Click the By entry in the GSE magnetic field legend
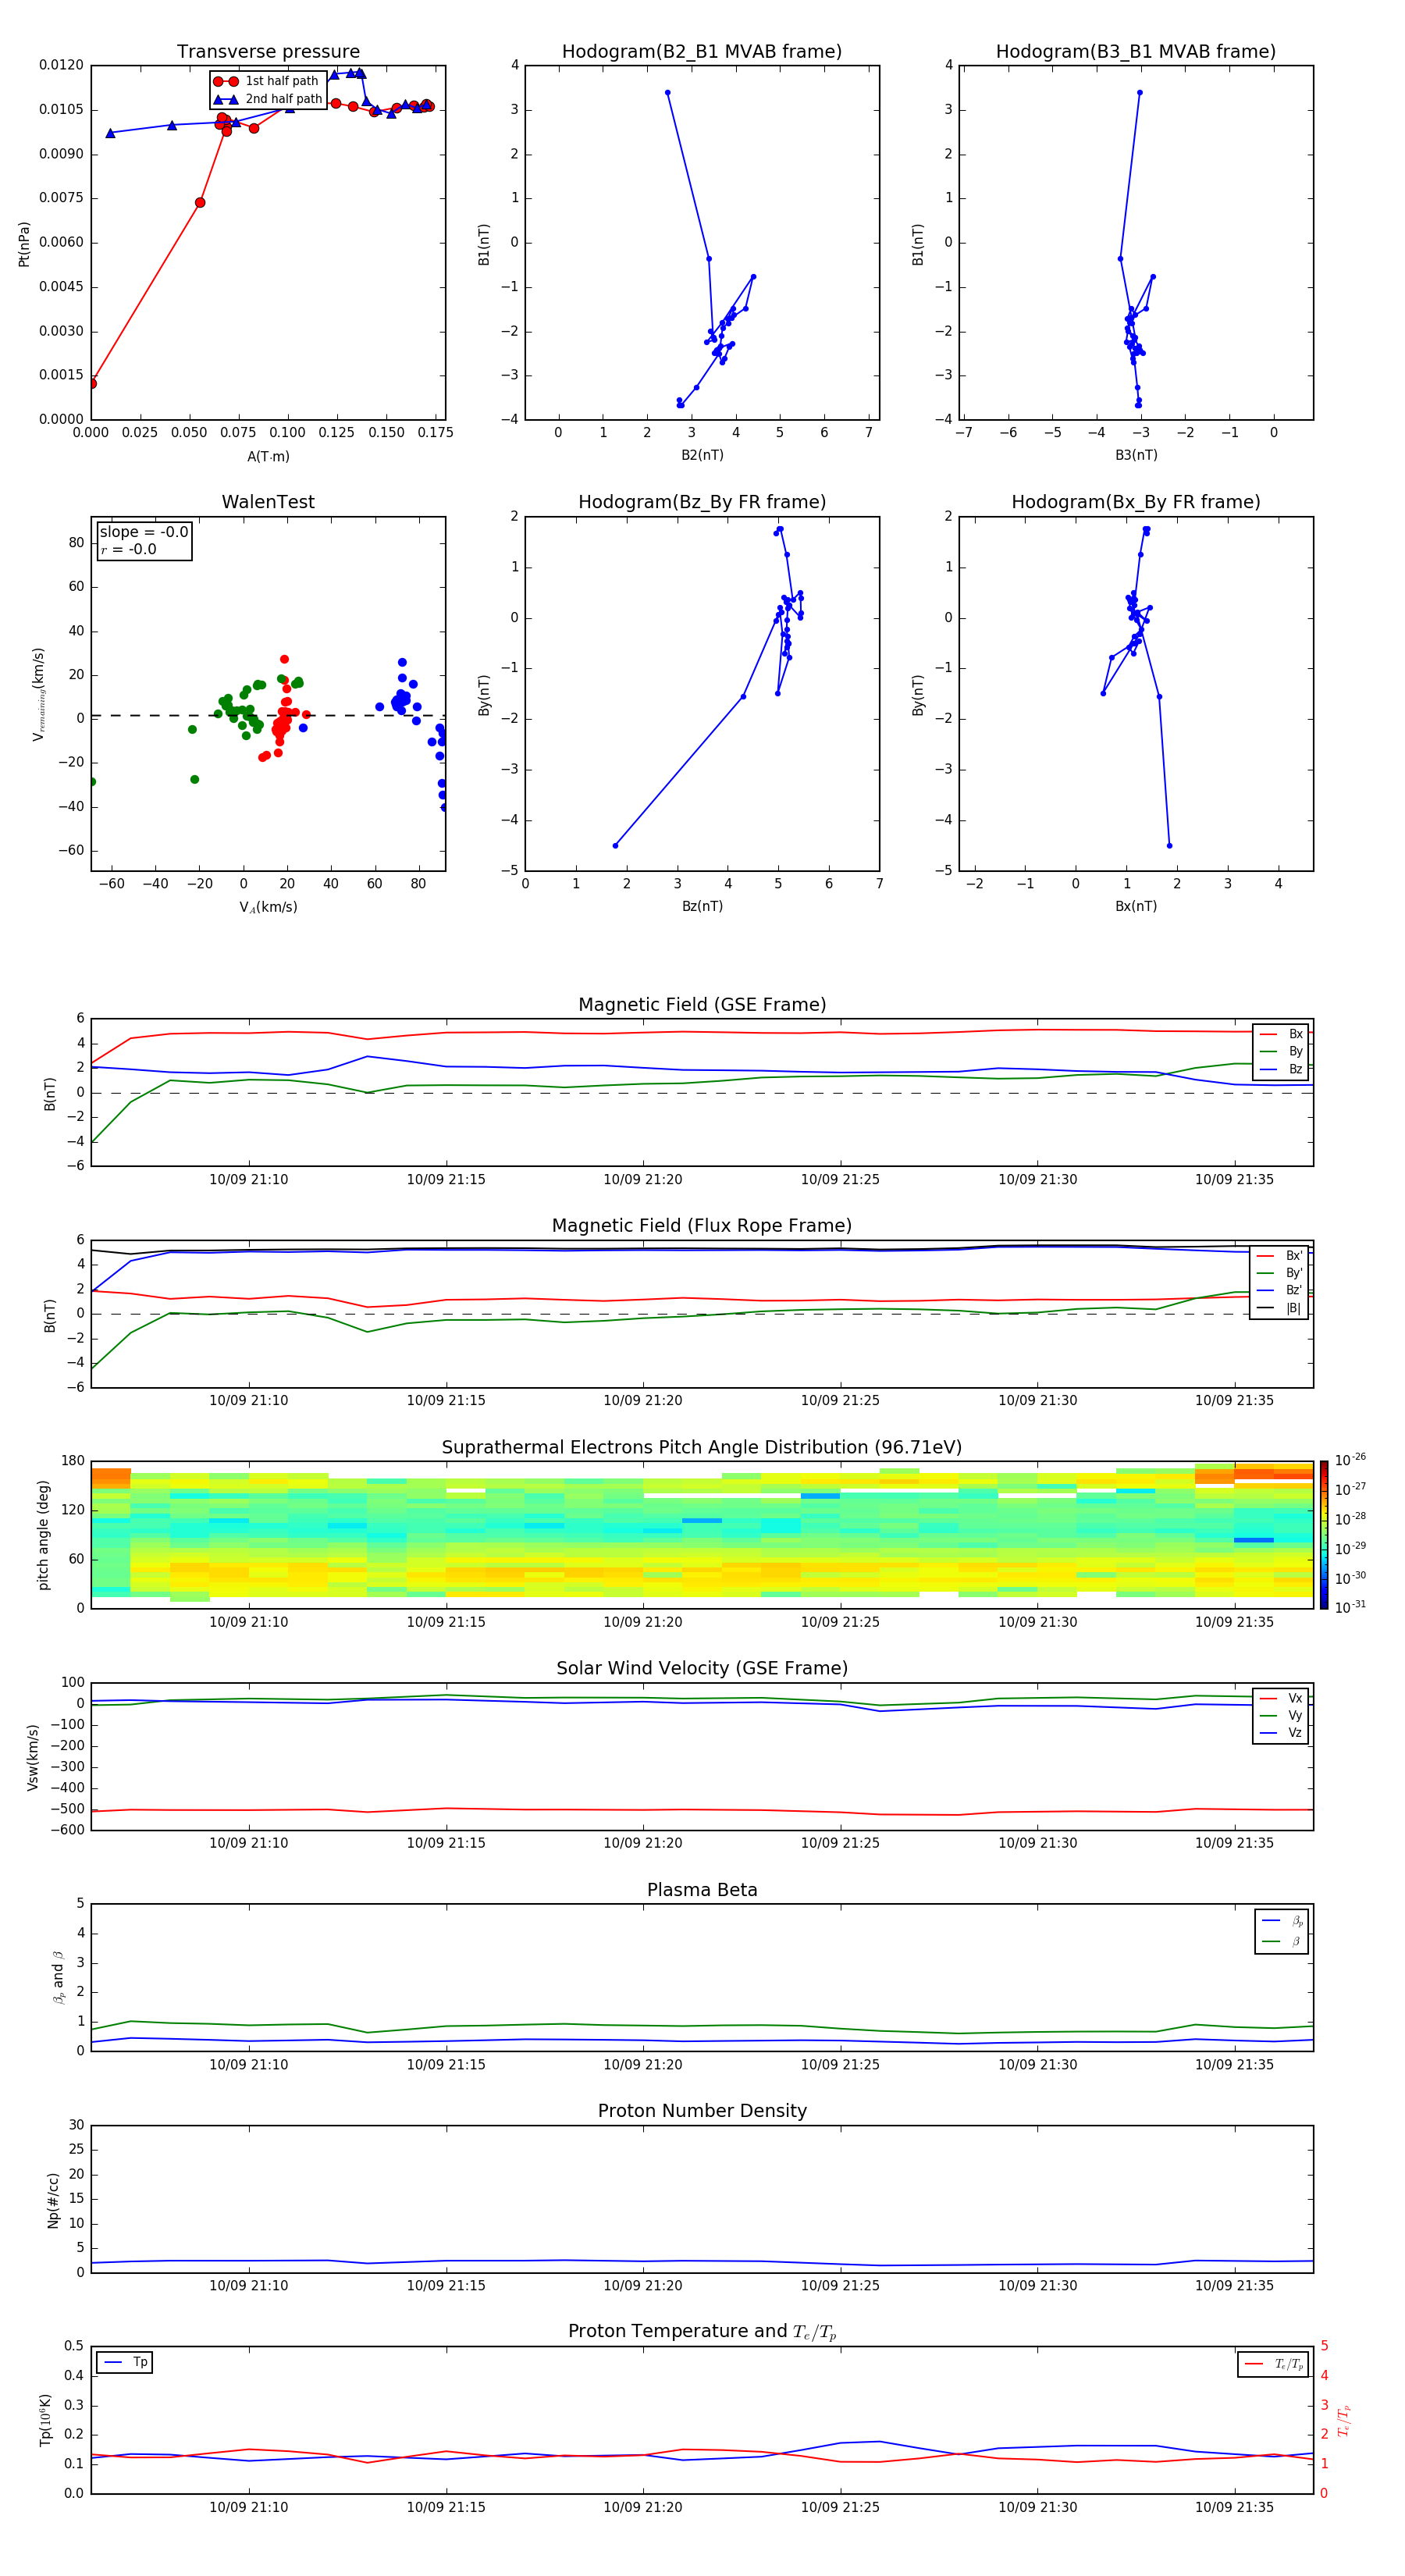 click(x=1282, y=1052)
